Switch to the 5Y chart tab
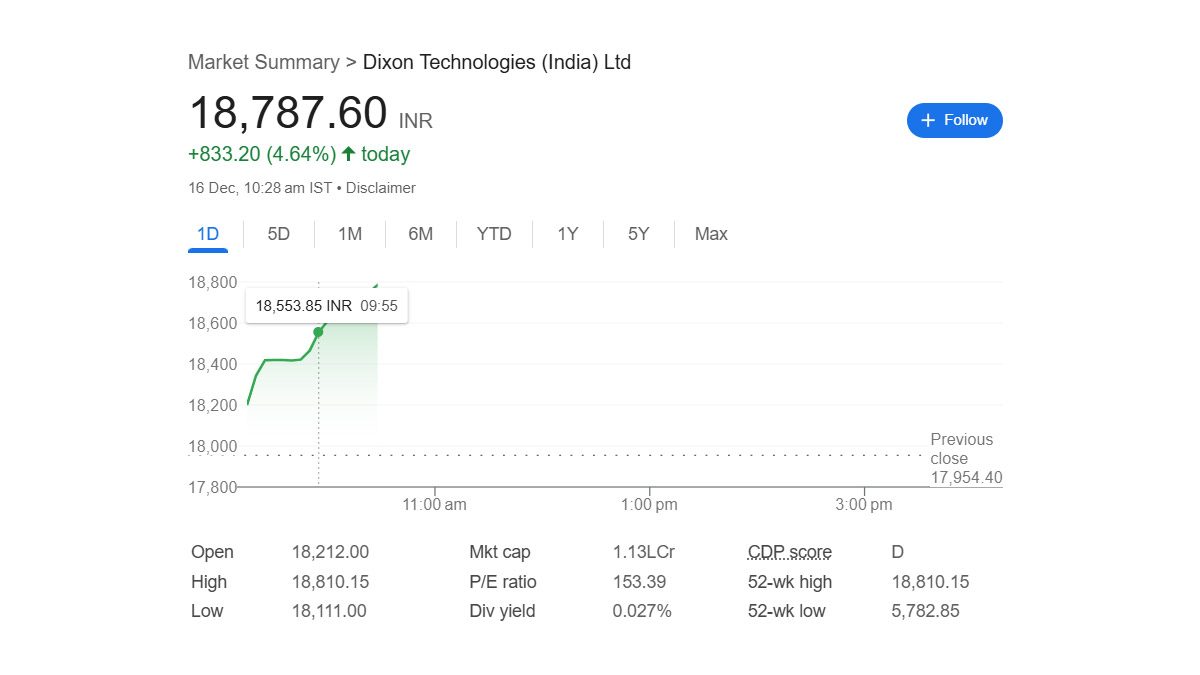The image size is (1200, 675). 638,234
